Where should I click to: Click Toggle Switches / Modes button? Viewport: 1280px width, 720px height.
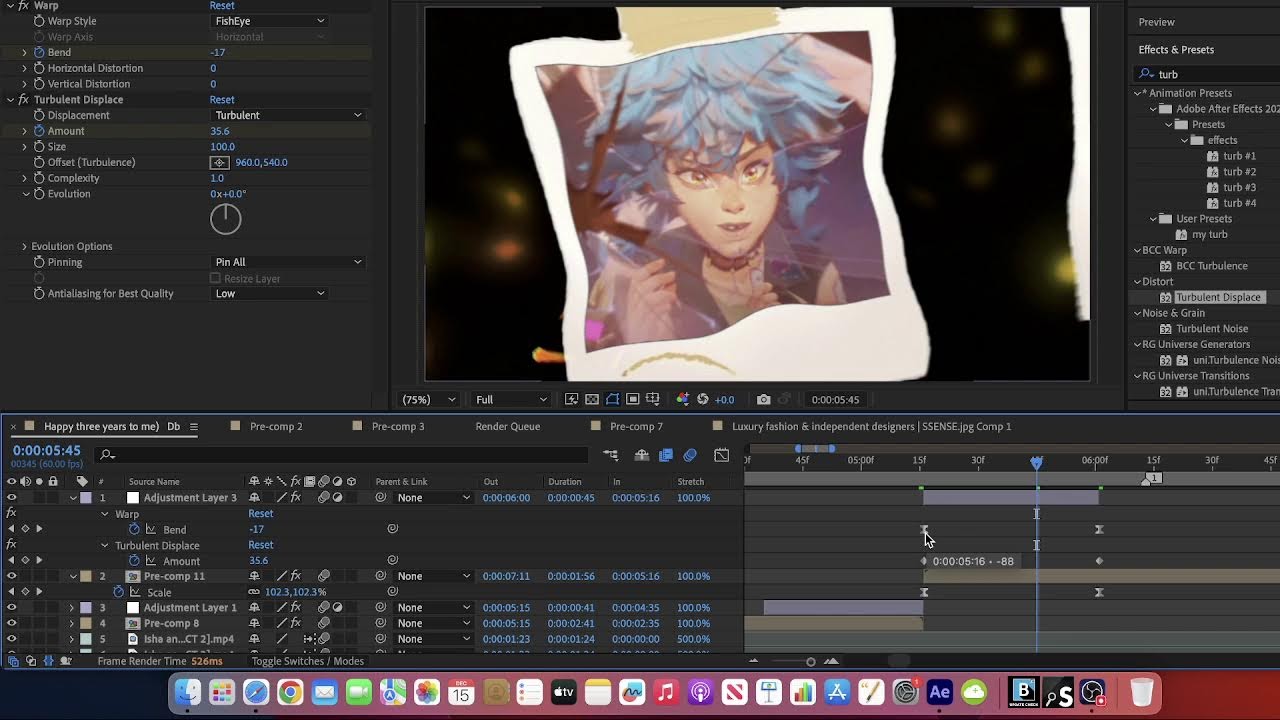[307, 661]
